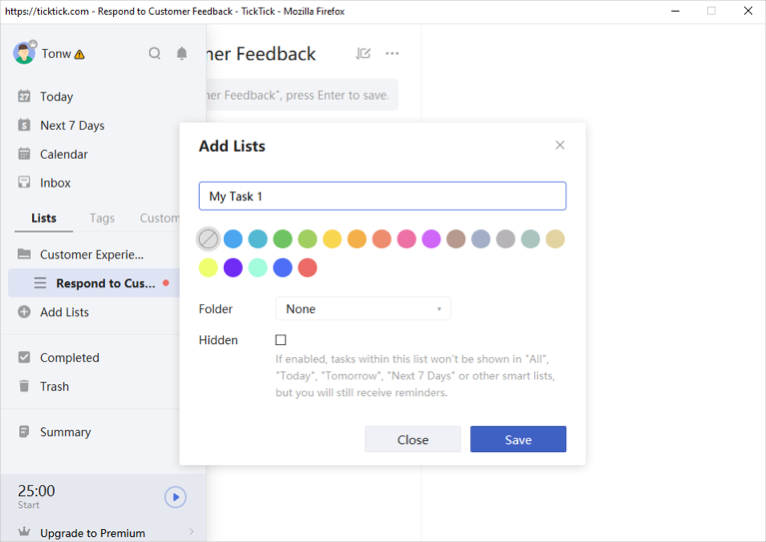Expand the Folder dropdown set to None

(363, 309)
